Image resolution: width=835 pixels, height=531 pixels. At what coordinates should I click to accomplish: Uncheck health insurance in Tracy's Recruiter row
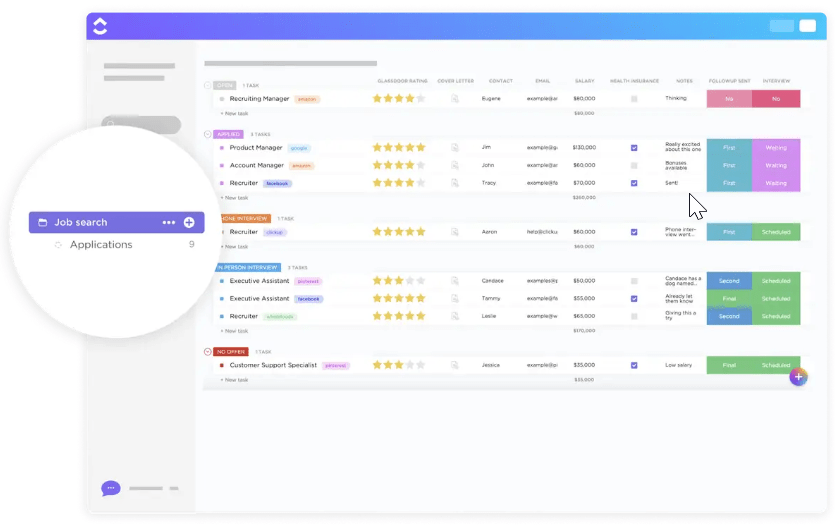[x=634, y=183]
